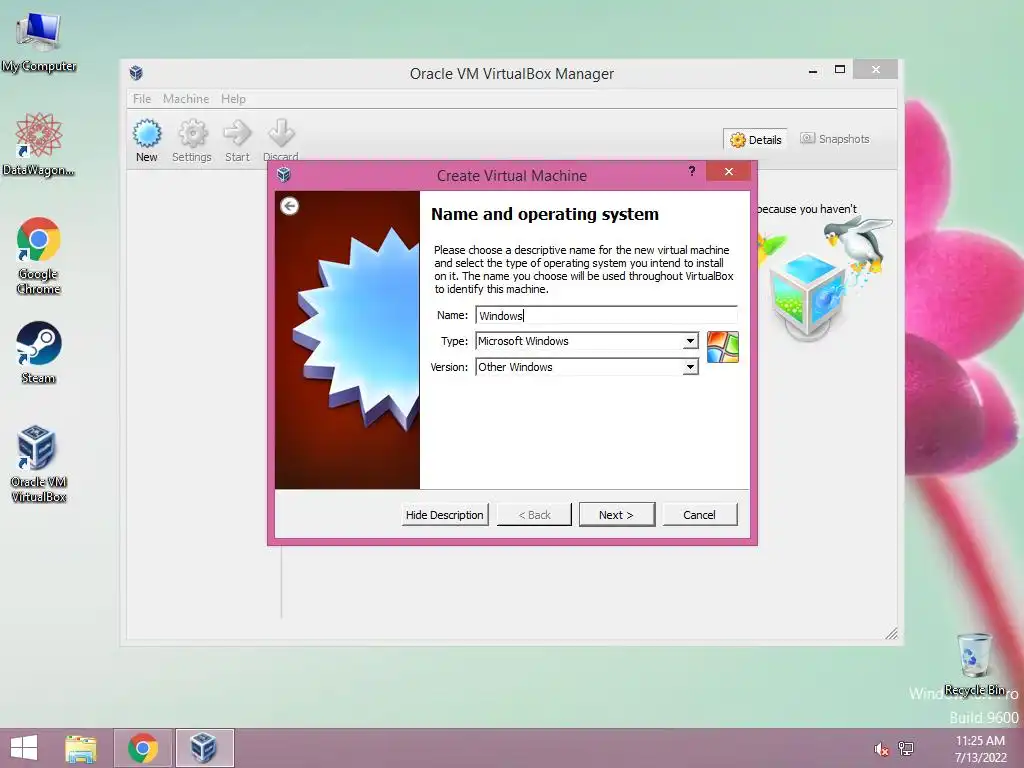Expand the Type dropdown
Screen dimensions: 1024x768
pos(690,341)
